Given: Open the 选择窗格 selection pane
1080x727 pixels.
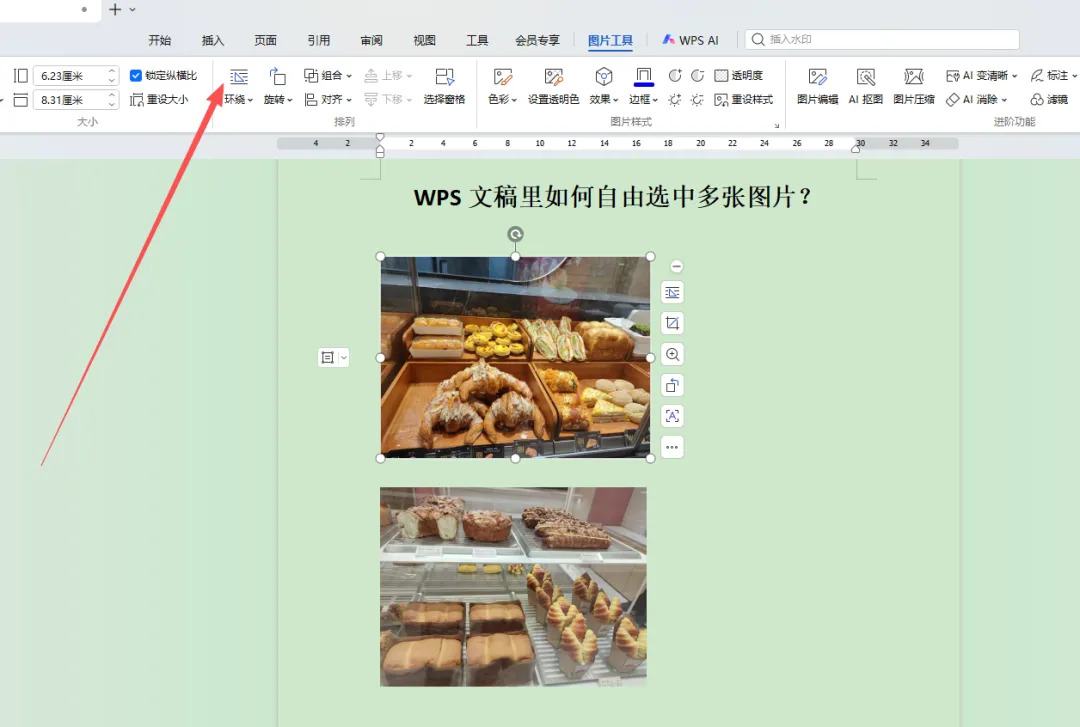Looking at the screenshot, I should [444, 86].
